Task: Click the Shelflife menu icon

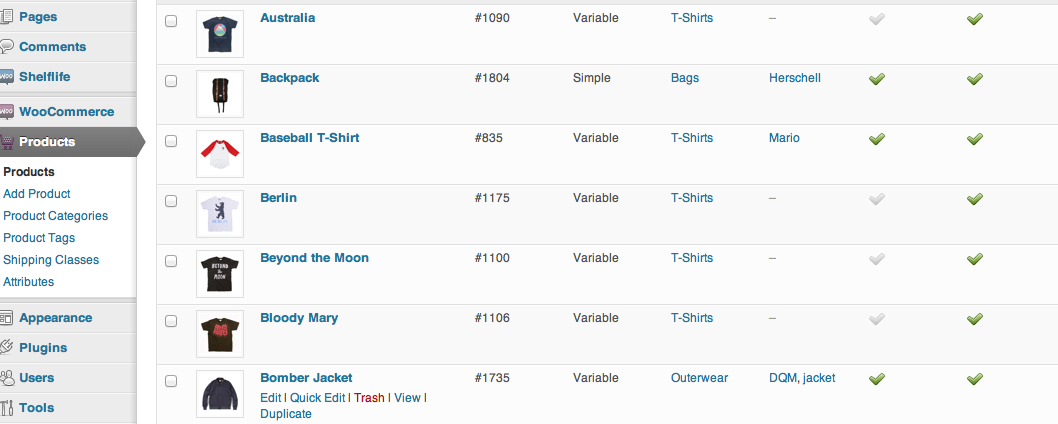Action: [7, 76]
